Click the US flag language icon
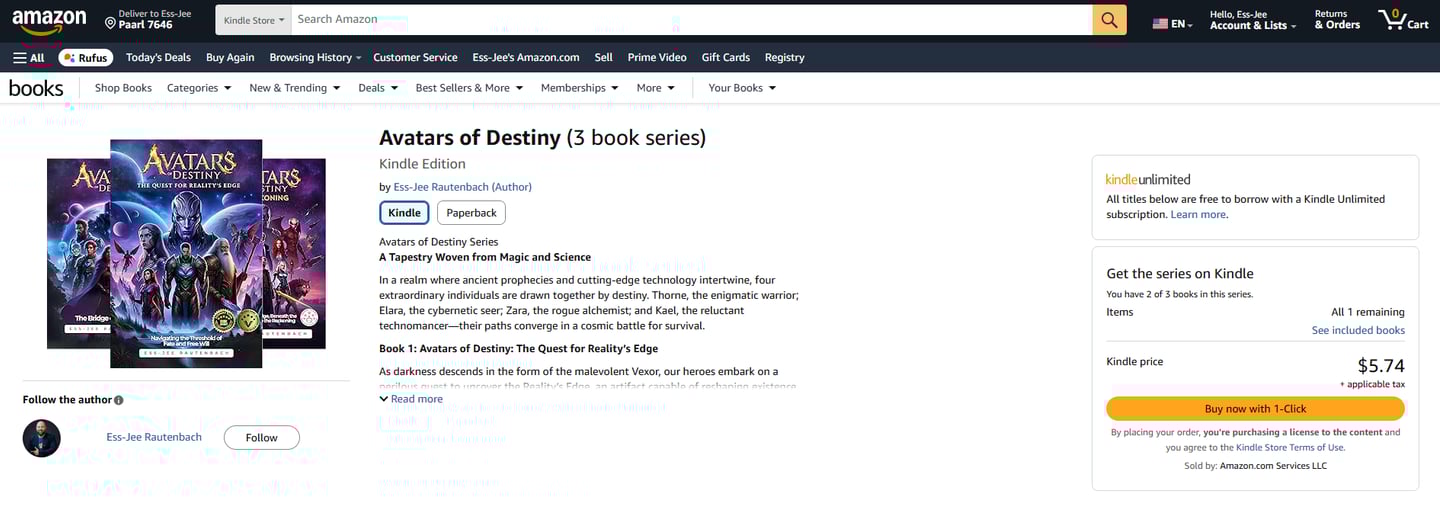This screenshot has height=510, width=1440. point(1160,24)
